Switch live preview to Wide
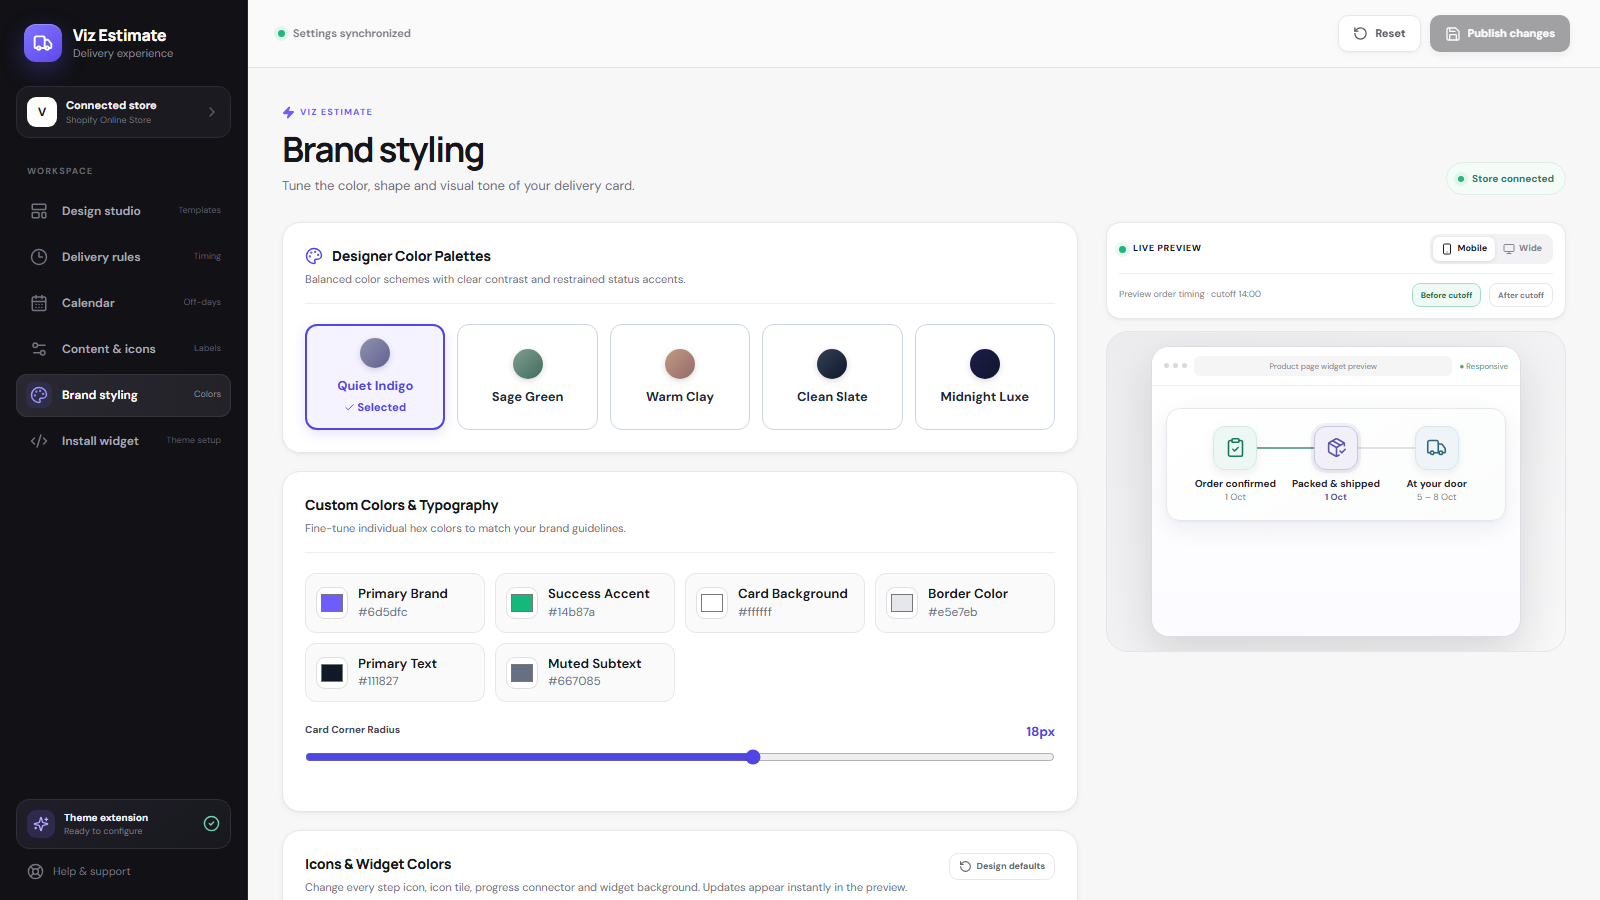The image size is (1600, 900). click(1522, 248)
